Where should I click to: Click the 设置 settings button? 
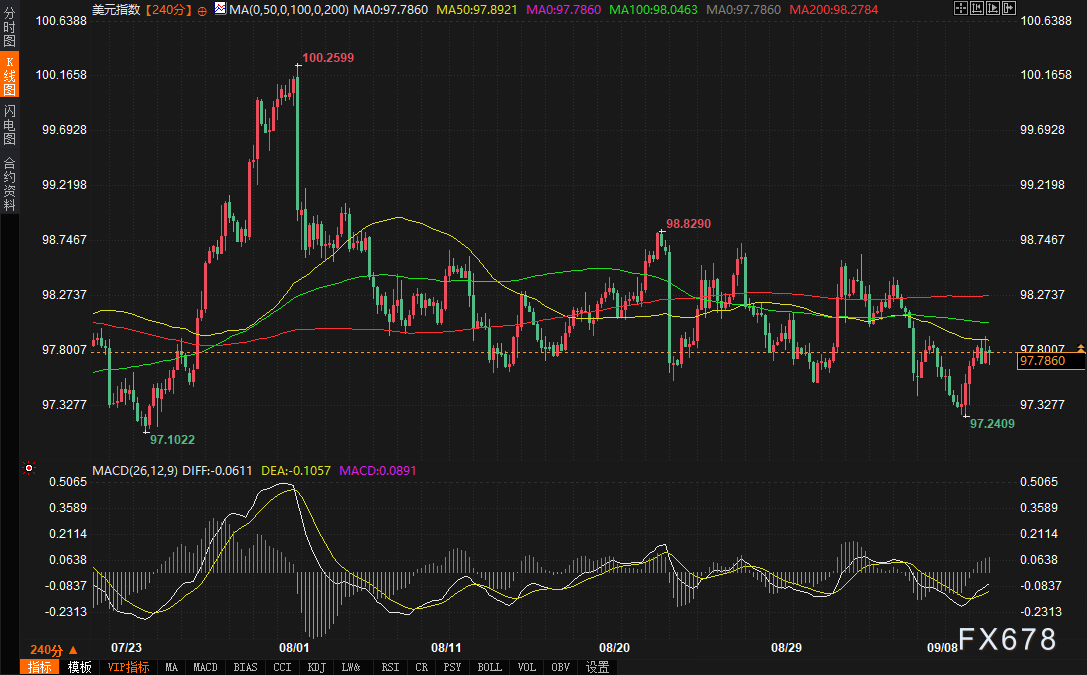(597, 667)
